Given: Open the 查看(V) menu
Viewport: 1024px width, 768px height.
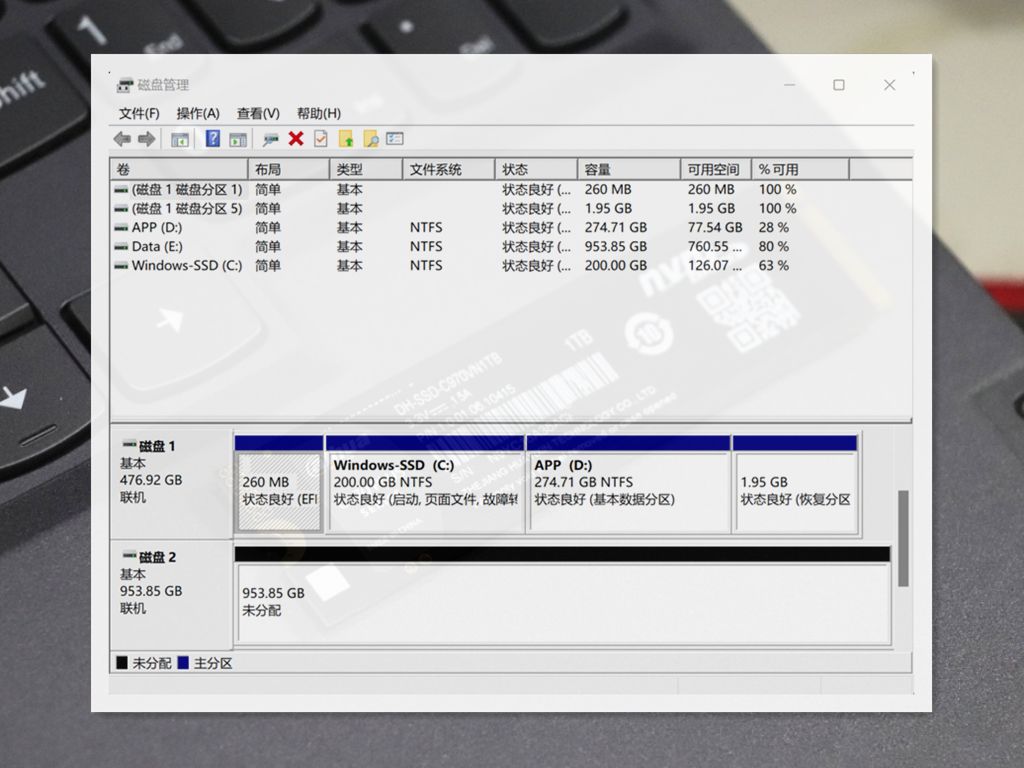Looking at the screenshot, I should (258, 113).
